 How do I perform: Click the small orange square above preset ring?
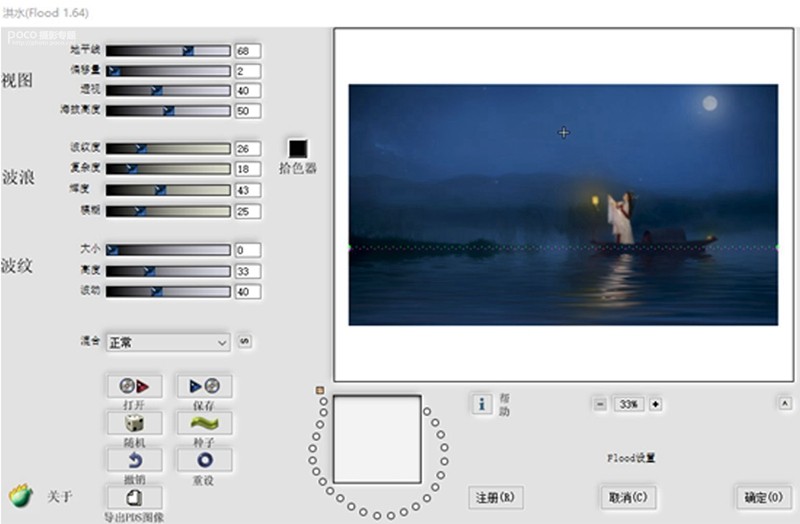(x=320, y=390)
